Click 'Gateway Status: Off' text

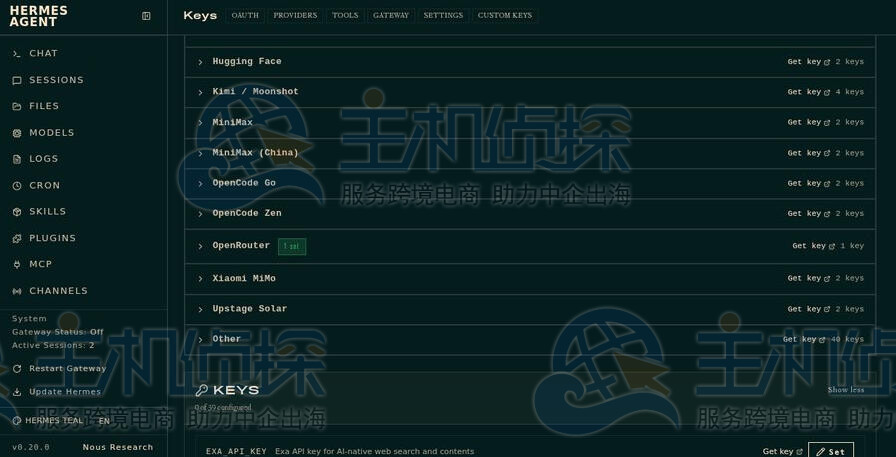(x=58, y=332)
